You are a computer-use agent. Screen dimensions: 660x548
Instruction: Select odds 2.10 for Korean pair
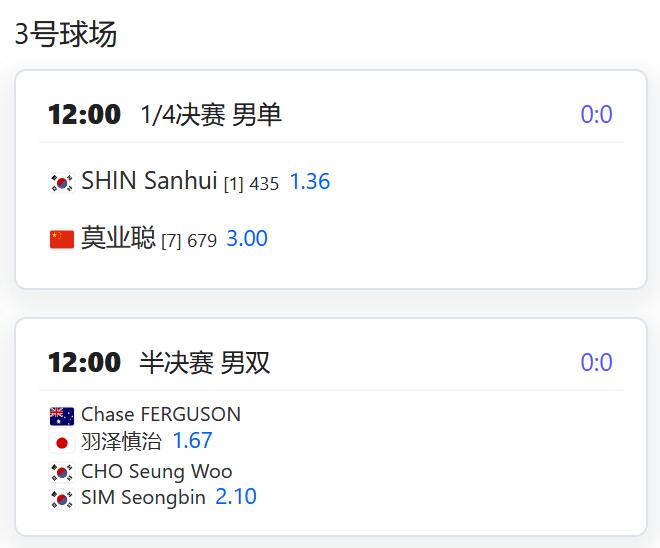(x=236, y=497)
